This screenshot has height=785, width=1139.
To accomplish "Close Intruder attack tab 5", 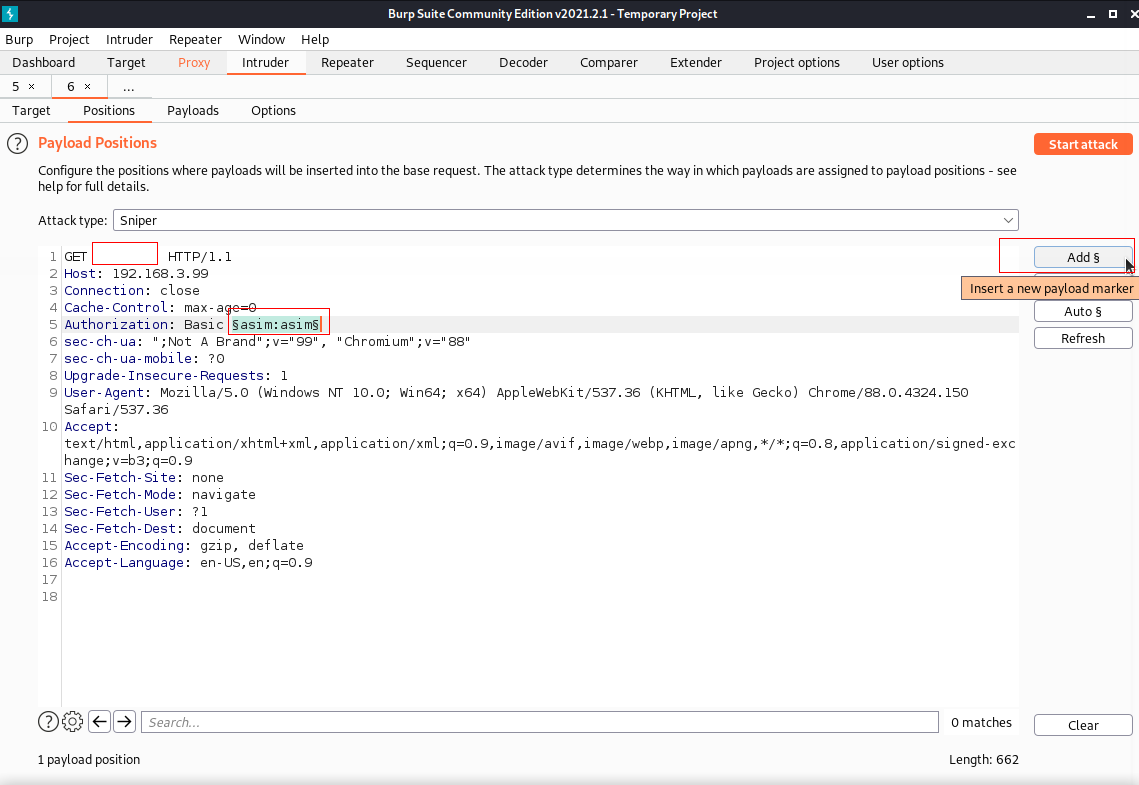I will 31,86.
